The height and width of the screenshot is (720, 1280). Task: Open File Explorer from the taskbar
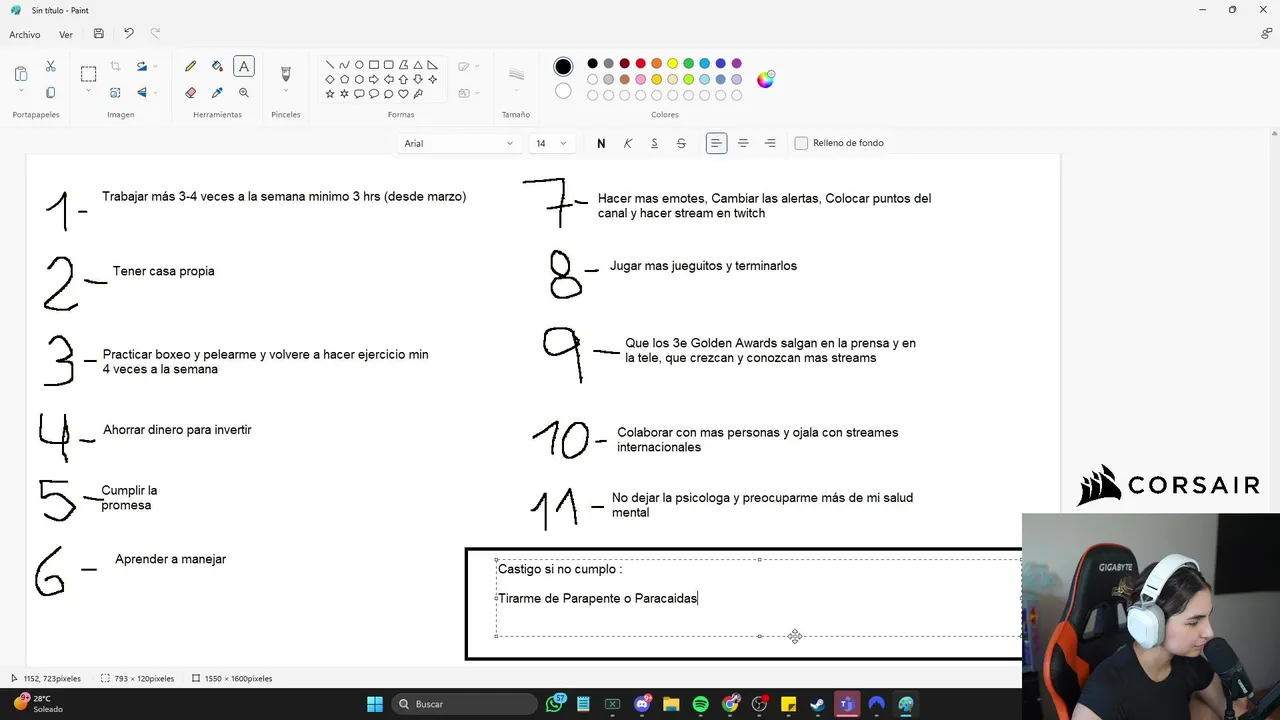(671, 704)
